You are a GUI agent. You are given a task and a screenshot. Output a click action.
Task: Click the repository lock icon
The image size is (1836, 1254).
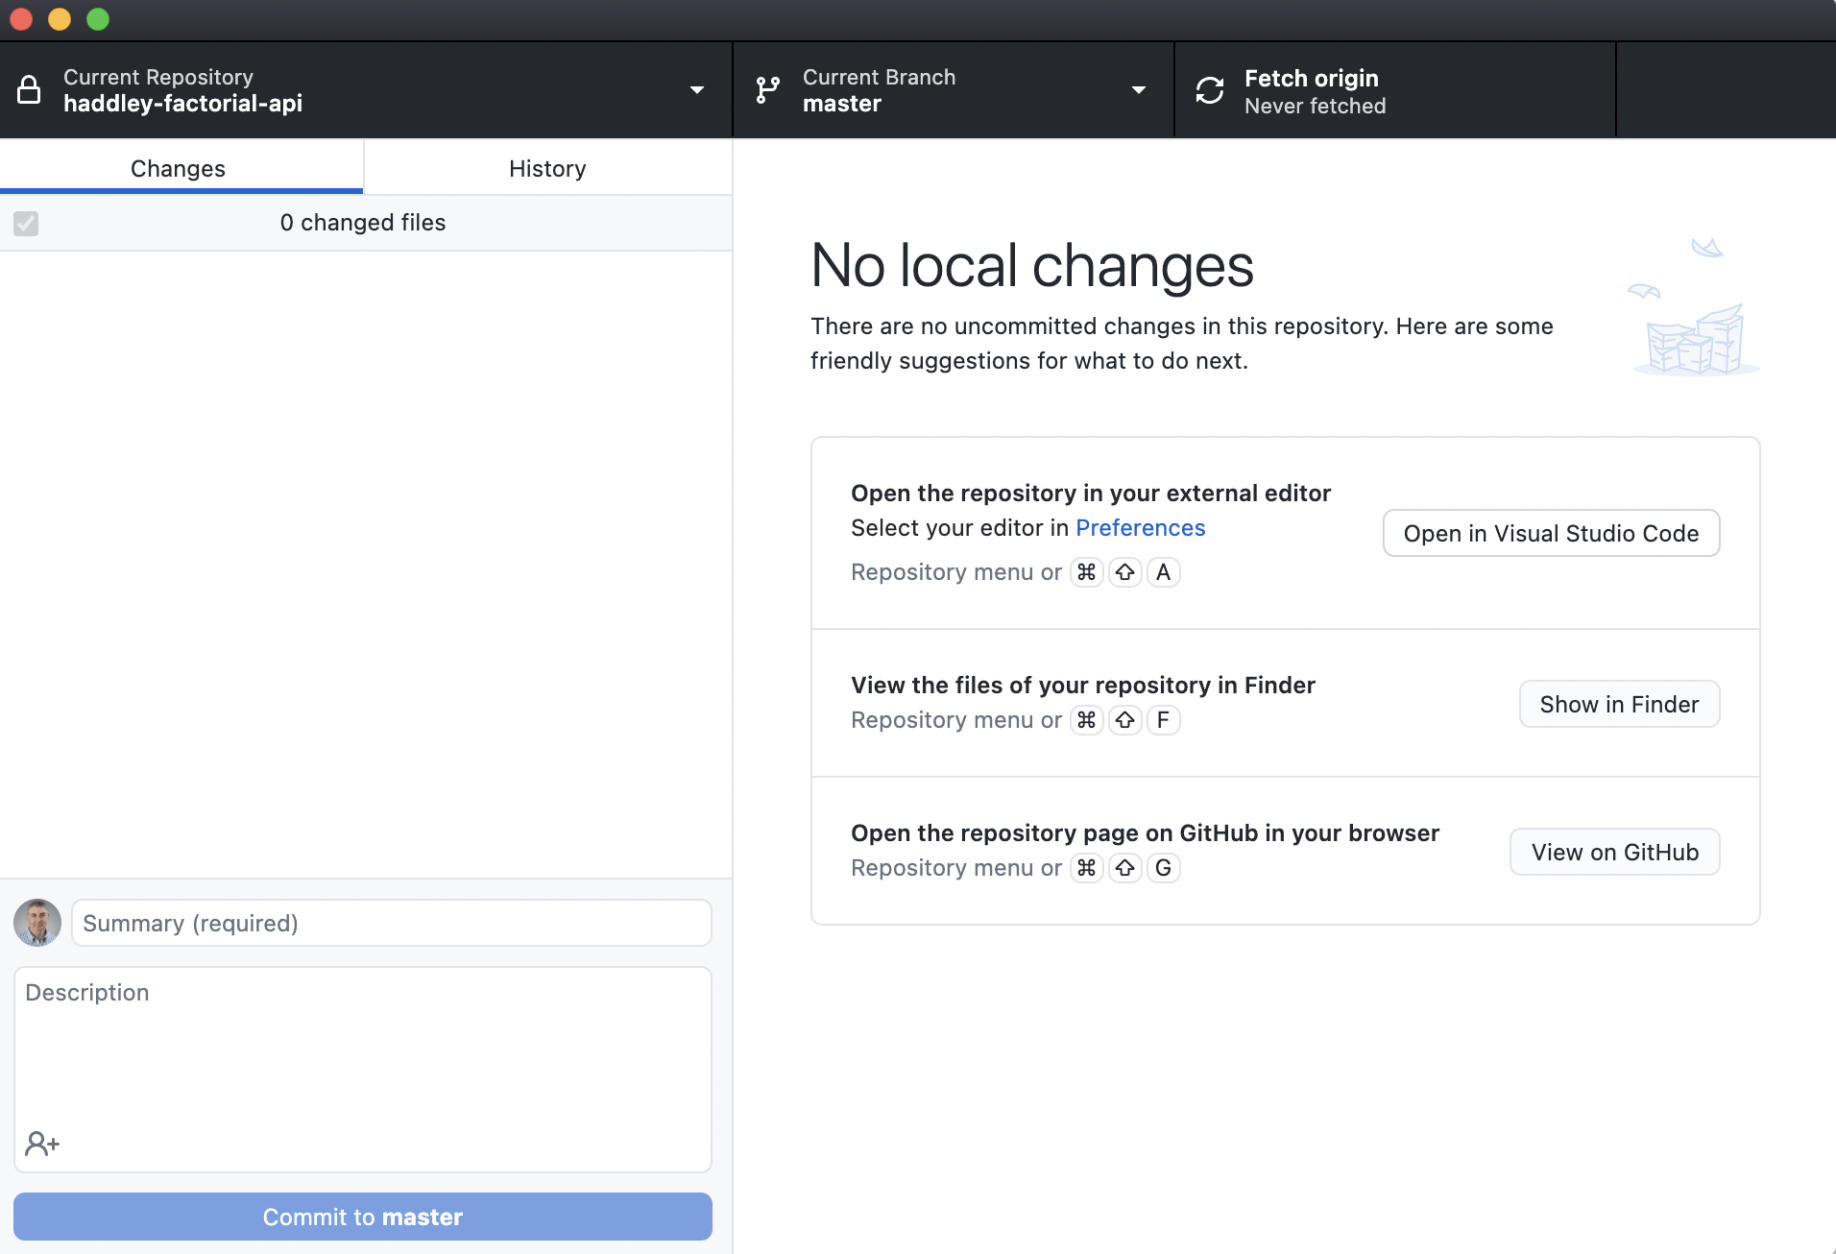29,90
